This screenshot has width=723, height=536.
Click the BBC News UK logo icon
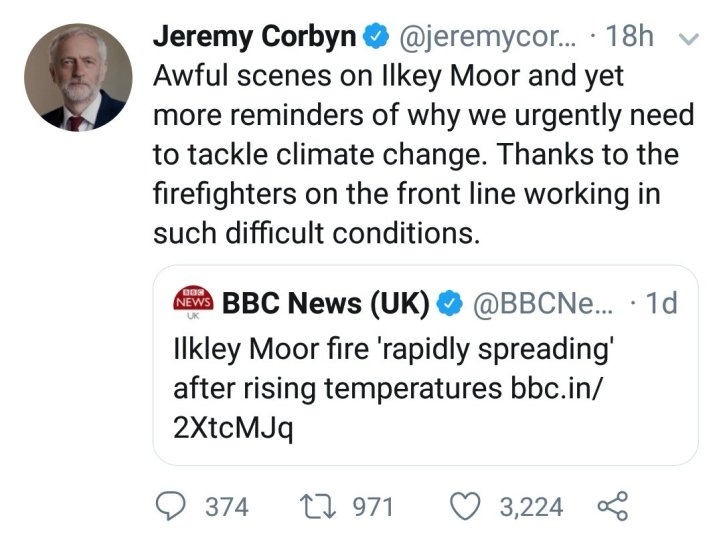[190, 304]
